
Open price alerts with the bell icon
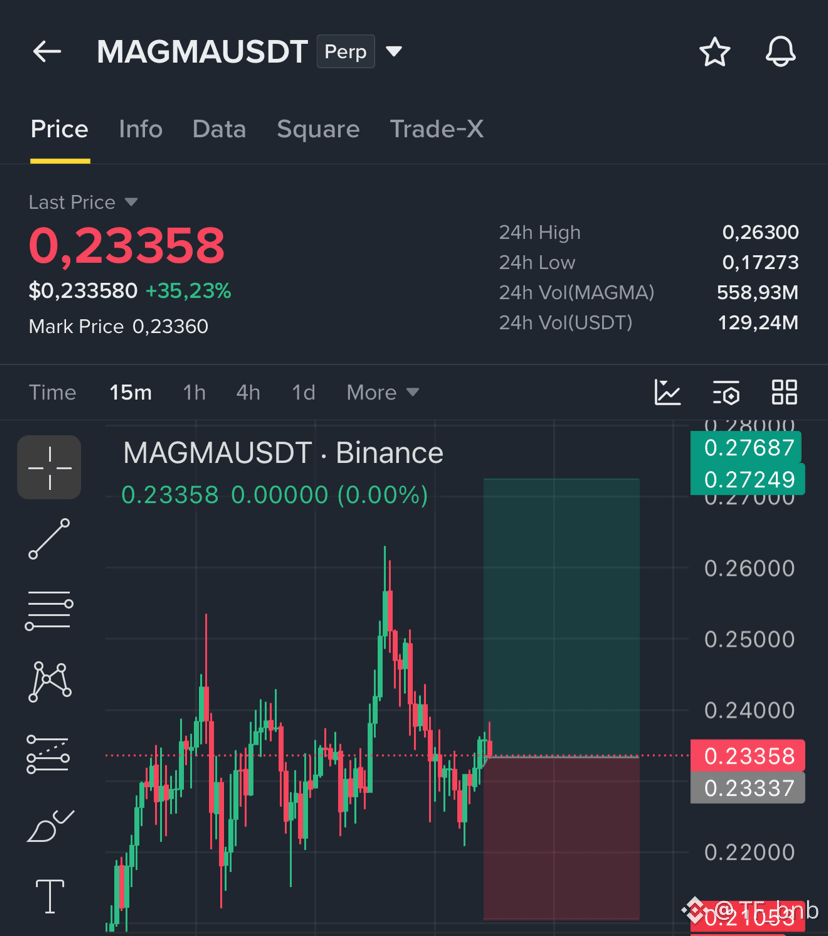click(x=781, y=51)
